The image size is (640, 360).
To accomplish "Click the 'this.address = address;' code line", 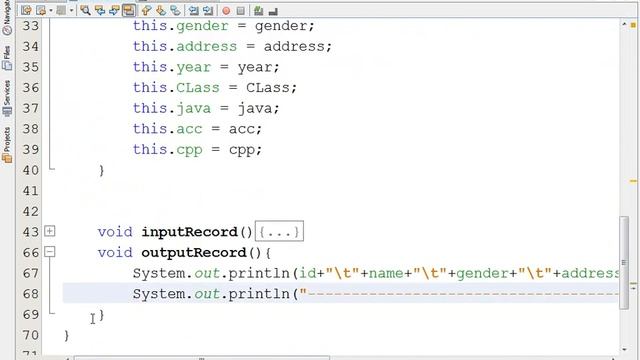I will point(232,47).
